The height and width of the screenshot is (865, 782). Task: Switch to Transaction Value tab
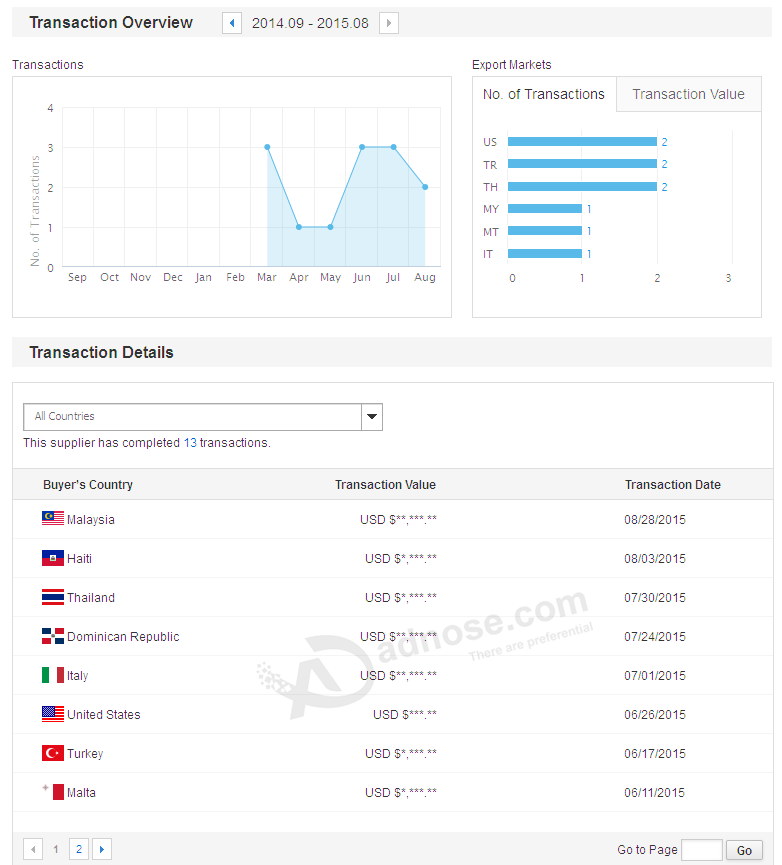[x=688, y=94]
